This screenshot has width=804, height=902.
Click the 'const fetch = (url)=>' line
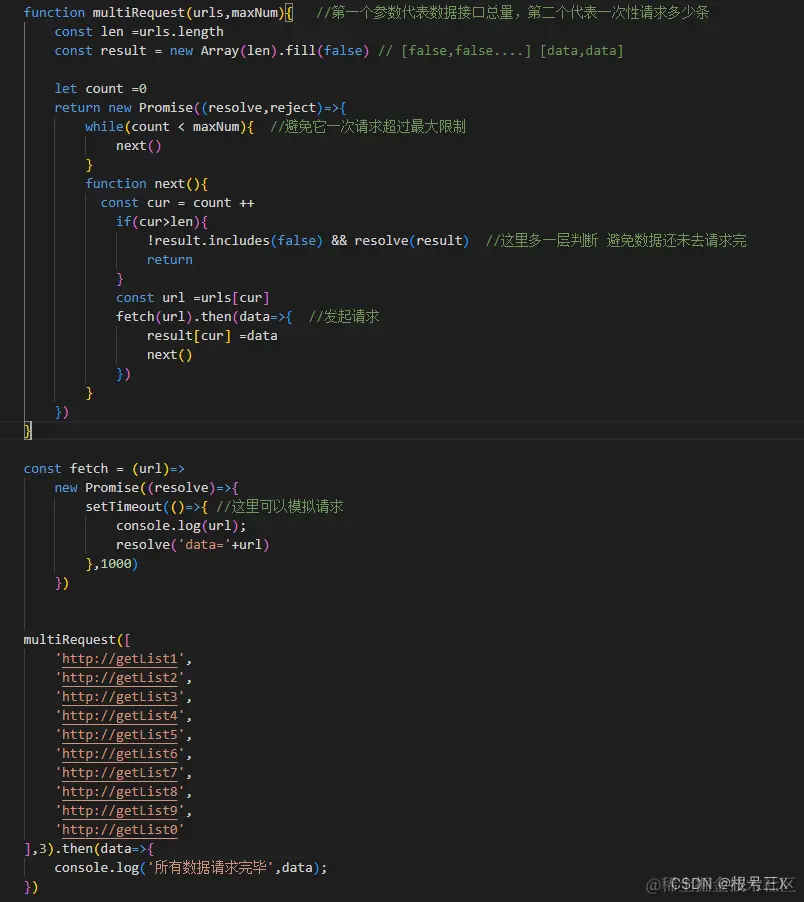pyautogui.click(x=104, y=469)
